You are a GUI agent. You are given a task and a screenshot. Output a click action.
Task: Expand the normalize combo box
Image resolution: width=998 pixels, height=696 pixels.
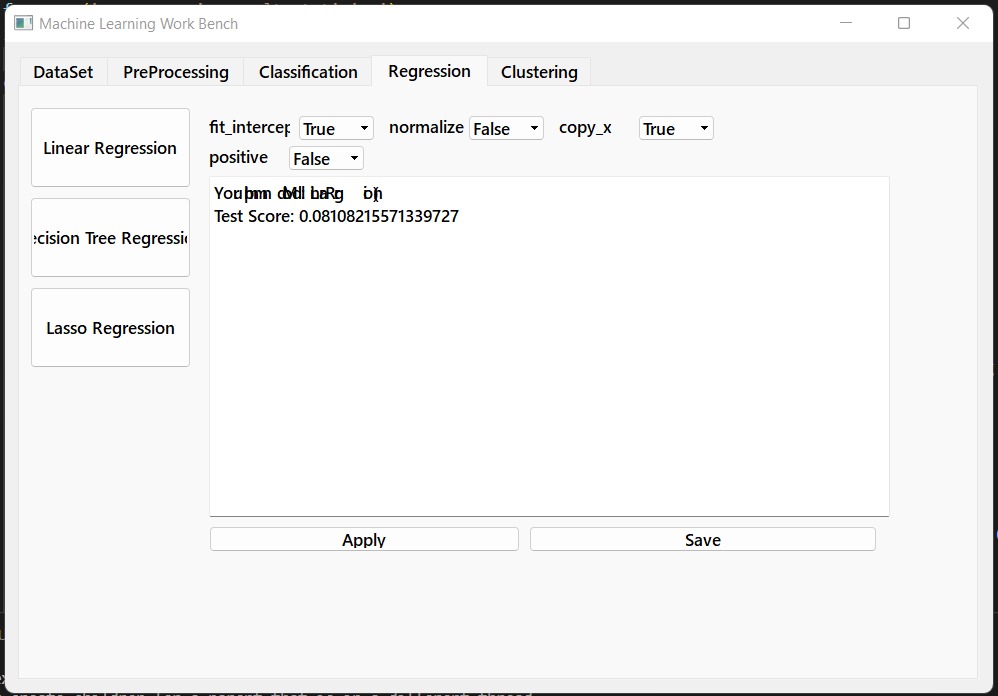click(x=506, y=129)
